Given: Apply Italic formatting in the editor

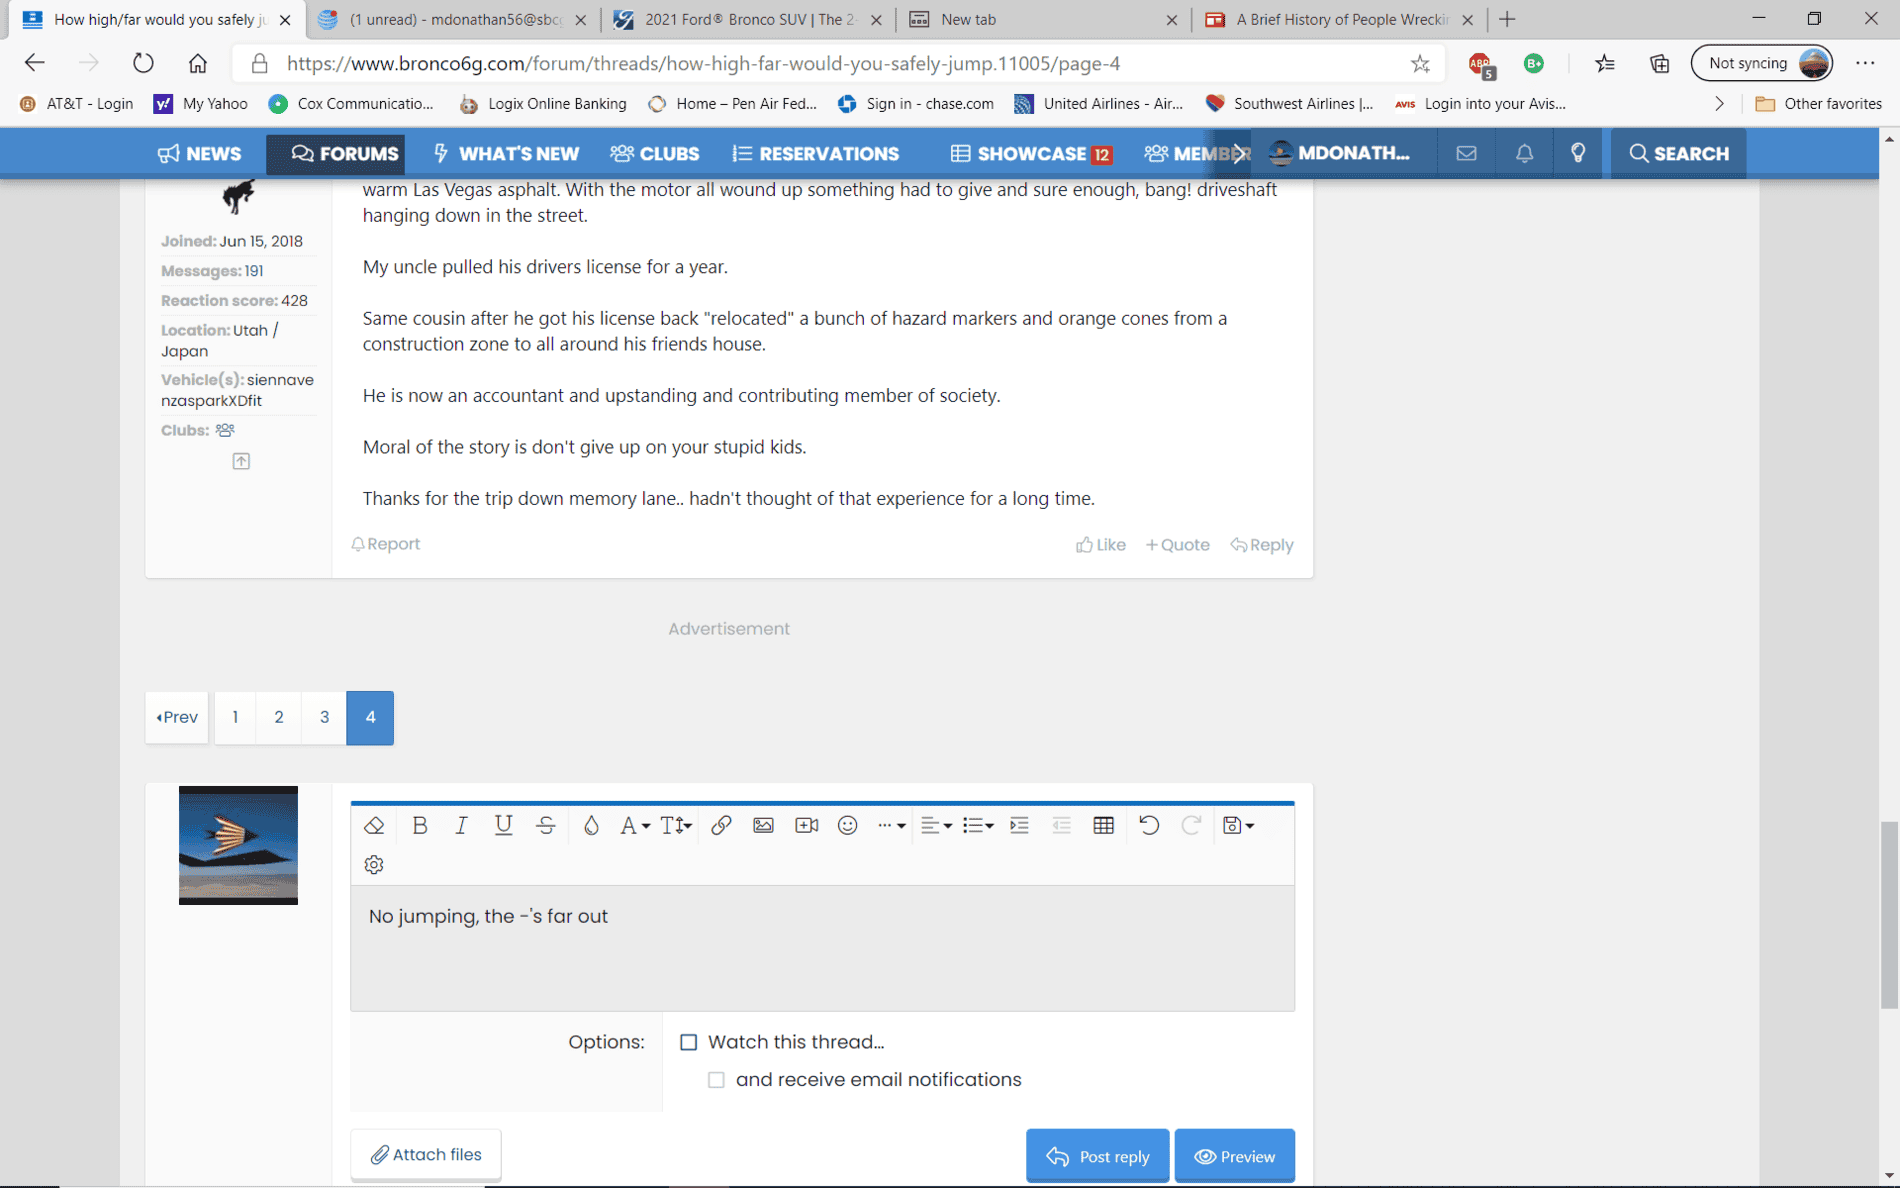Looking at the screenshot, I should (x=461, y=825).
